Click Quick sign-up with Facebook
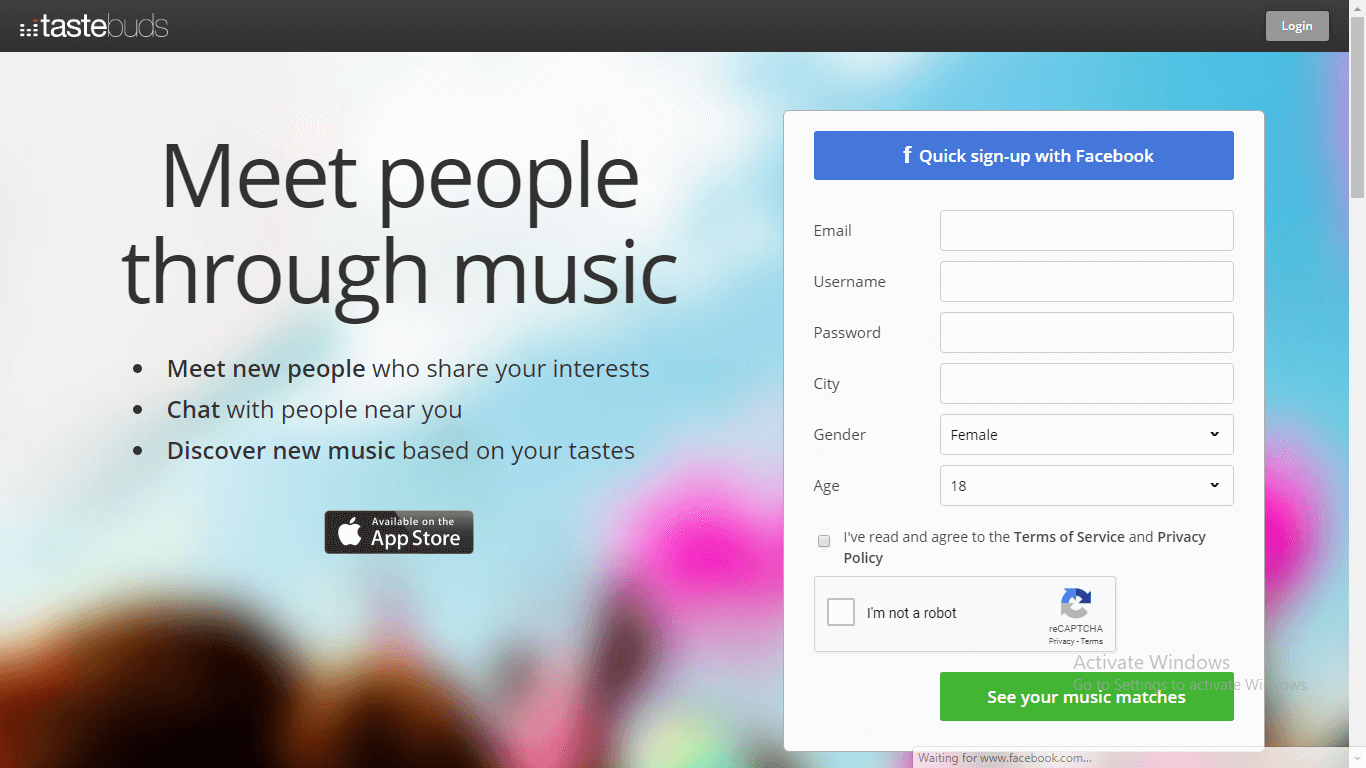The height and width of the screenshot is (768, 1366). pos(1024,156)
